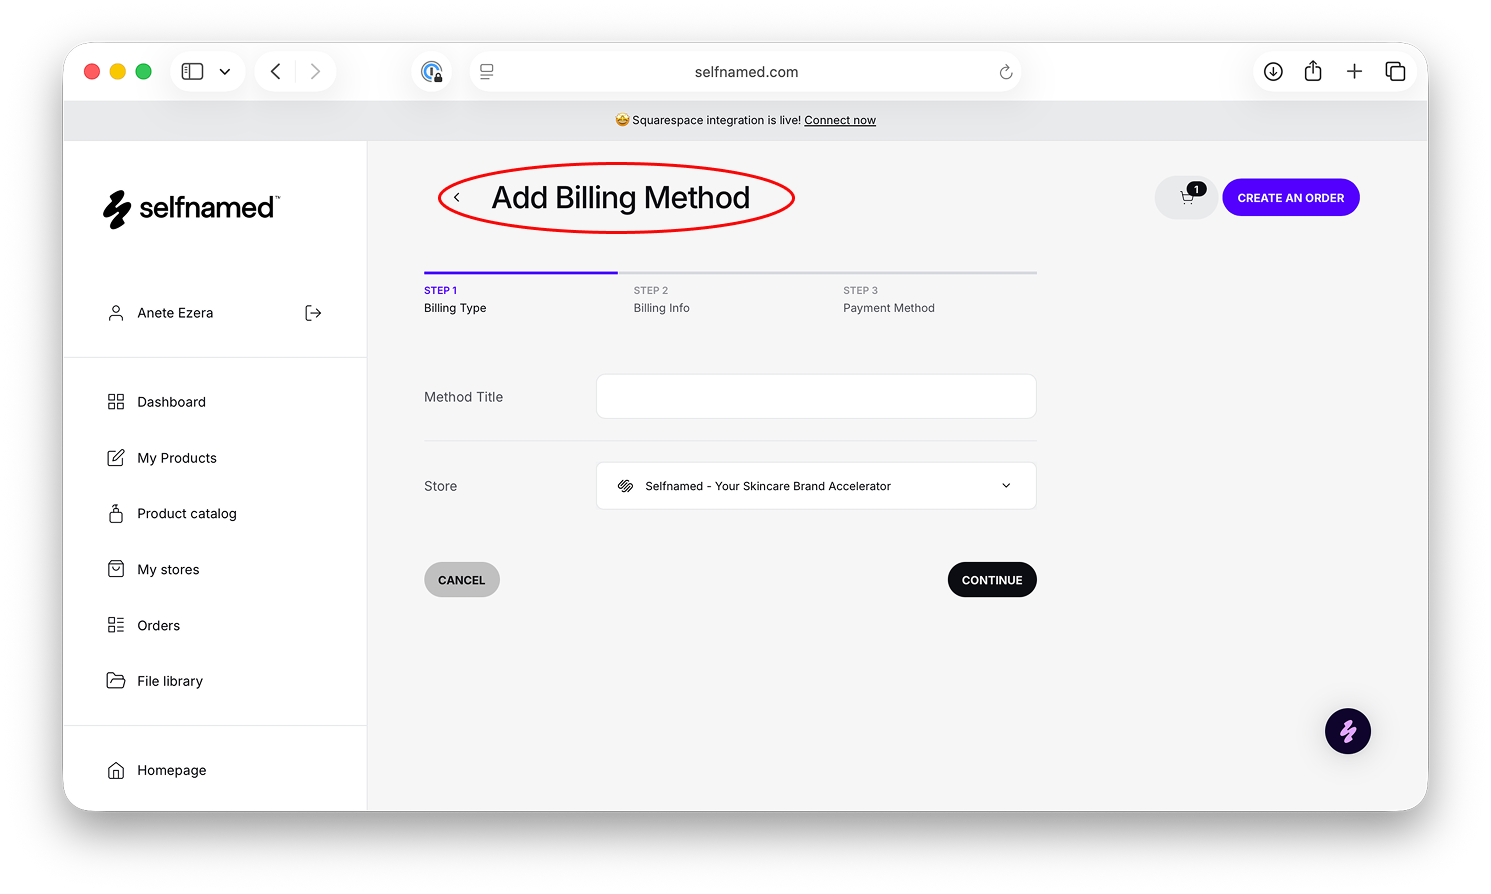Click the Store field label

441,486
